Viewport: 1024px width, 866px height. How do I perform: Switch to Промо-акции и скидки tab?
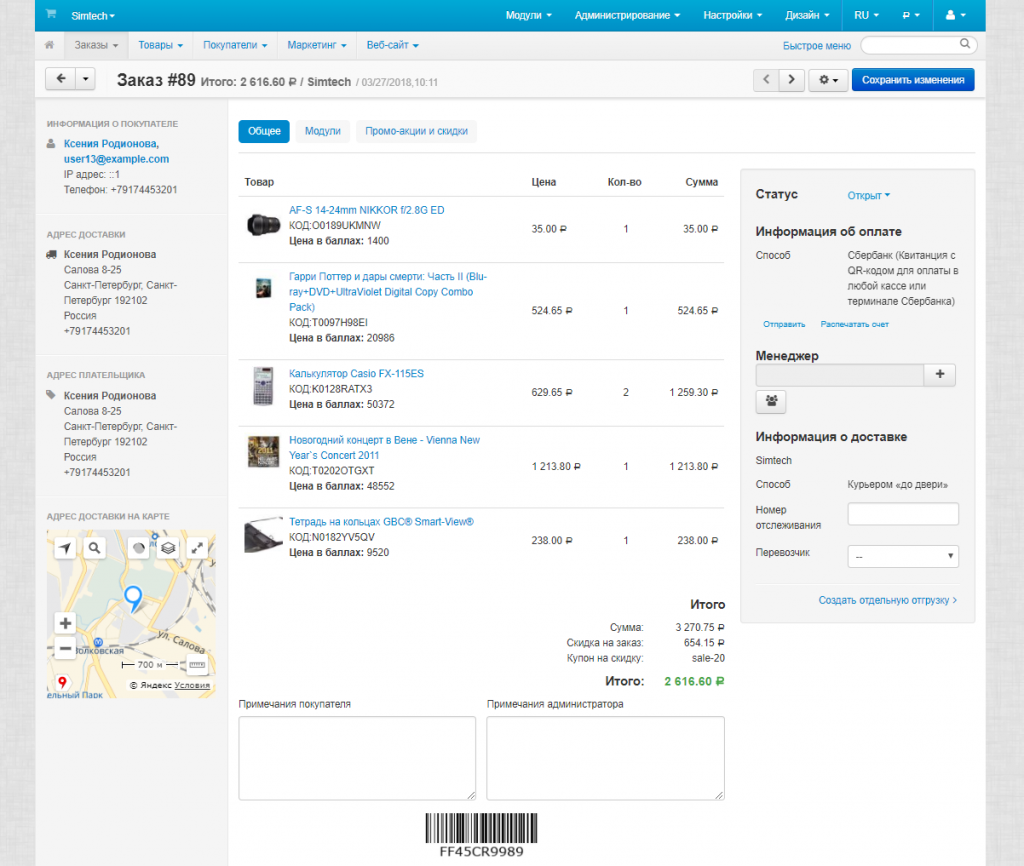[x=416, y=131]
